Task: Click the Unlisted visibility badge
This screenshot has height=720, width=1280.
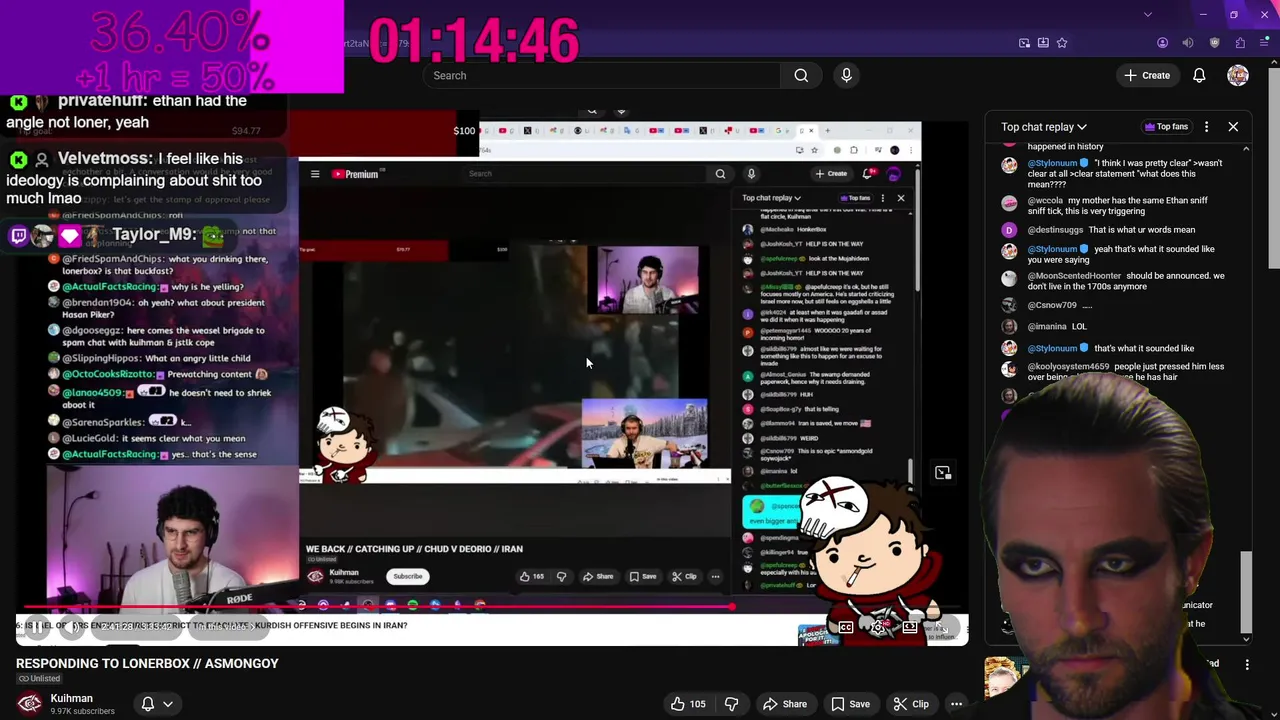Action: (x=39, y=679)
